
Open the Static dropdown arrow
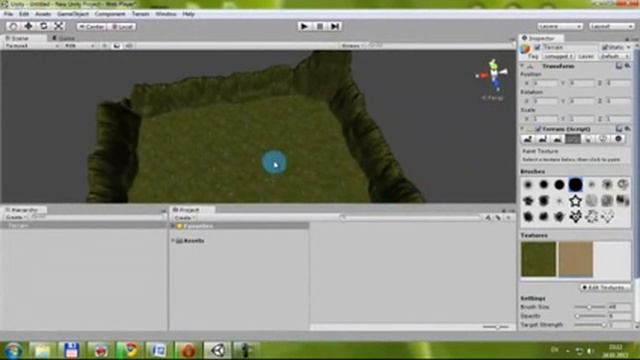(x=629, y=47)
